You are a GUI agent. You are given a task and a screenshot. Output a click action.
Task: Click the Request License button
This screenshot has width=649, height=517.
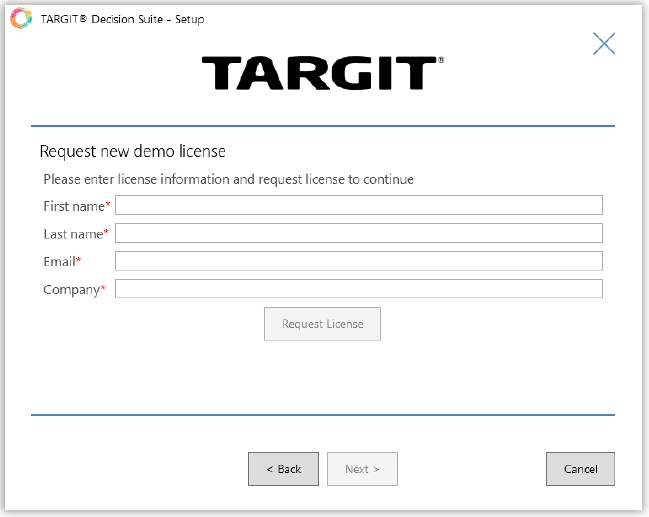(322, 324)
